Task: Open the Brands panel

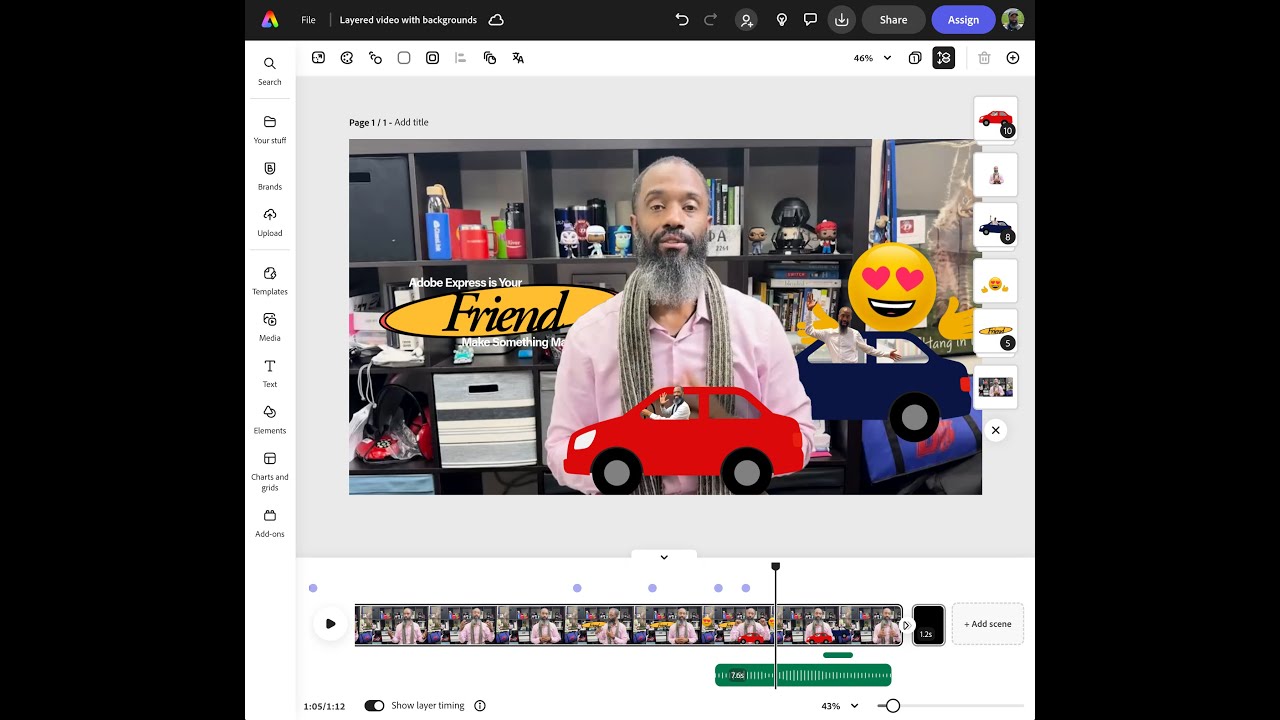Action: (x=270, y=176)
